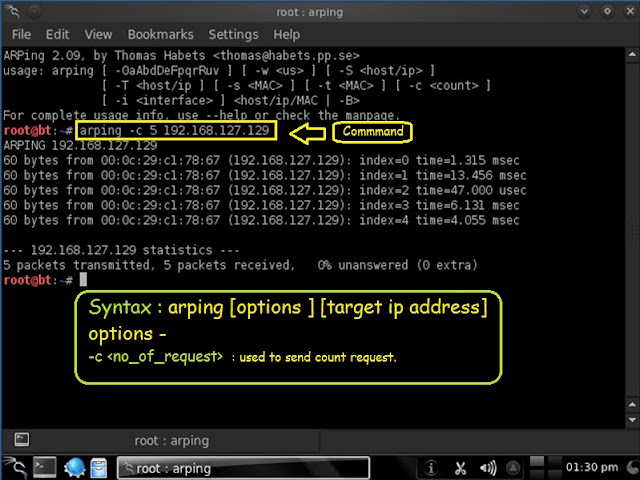Activate the root : arping taskbar entry
Image resolution: width=640 pixels, height=480 pixels.
pyautogui.click(x=243, y=468)
